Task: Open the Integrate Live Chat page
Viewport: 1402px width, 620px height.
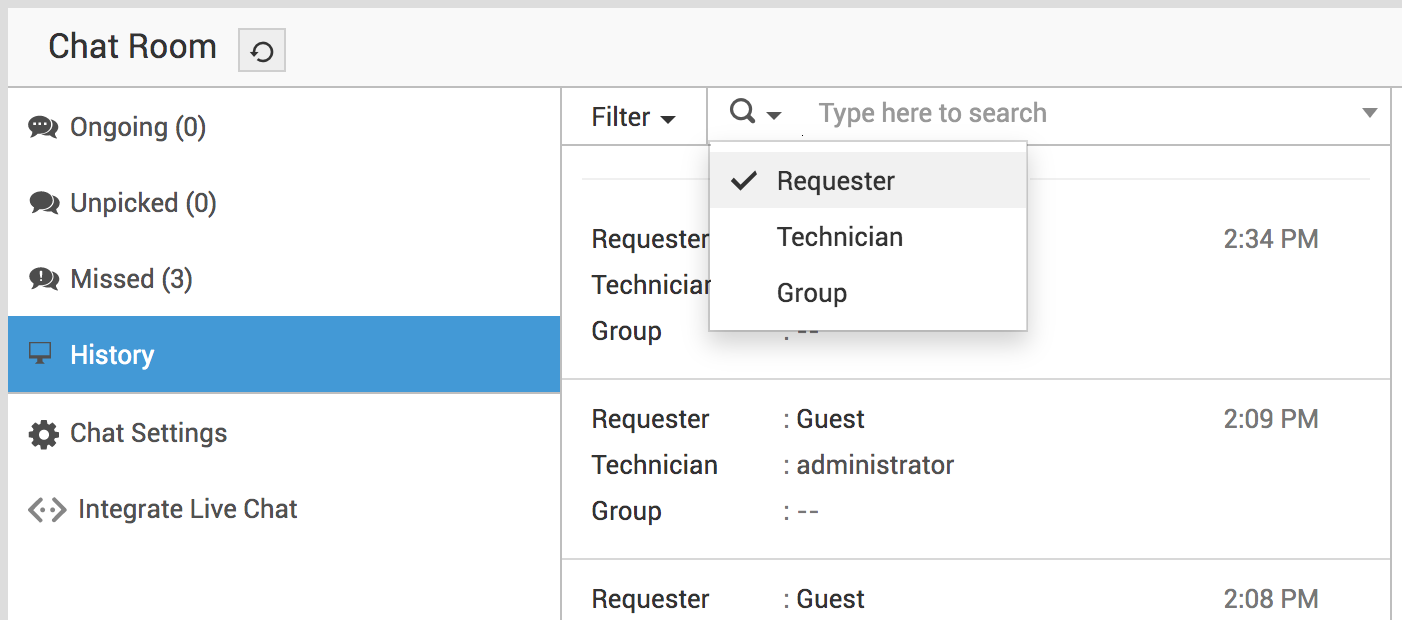Action: [x=188, y=510]
